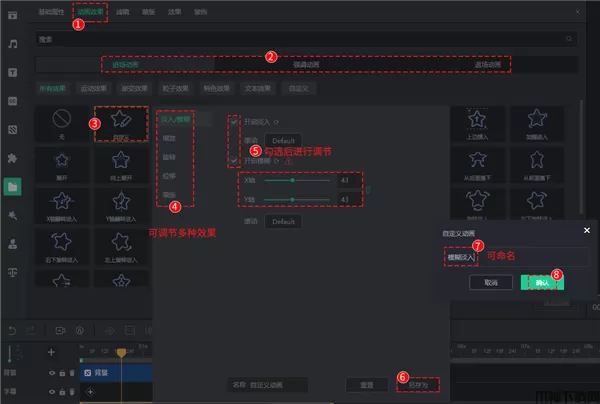Click the X轴 value field showing 43
The width and height of the screenshot is (600, 404).
click(349, 180)
